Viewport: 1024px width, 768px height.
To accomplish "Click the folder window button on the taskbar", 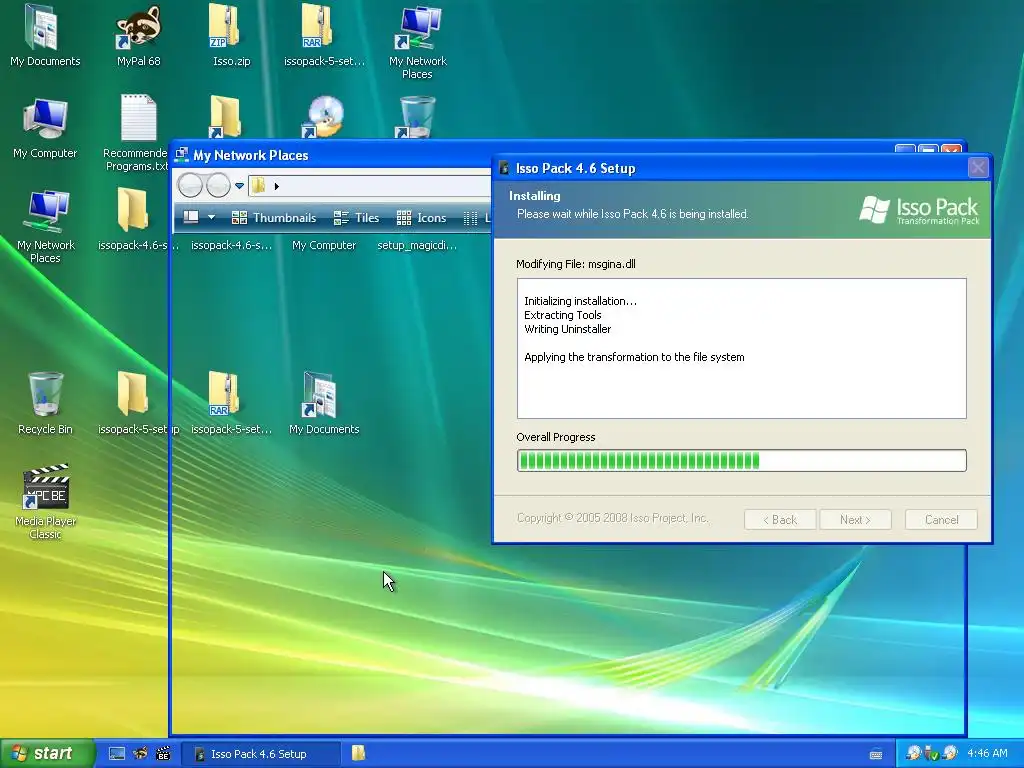I will [358, 754].
